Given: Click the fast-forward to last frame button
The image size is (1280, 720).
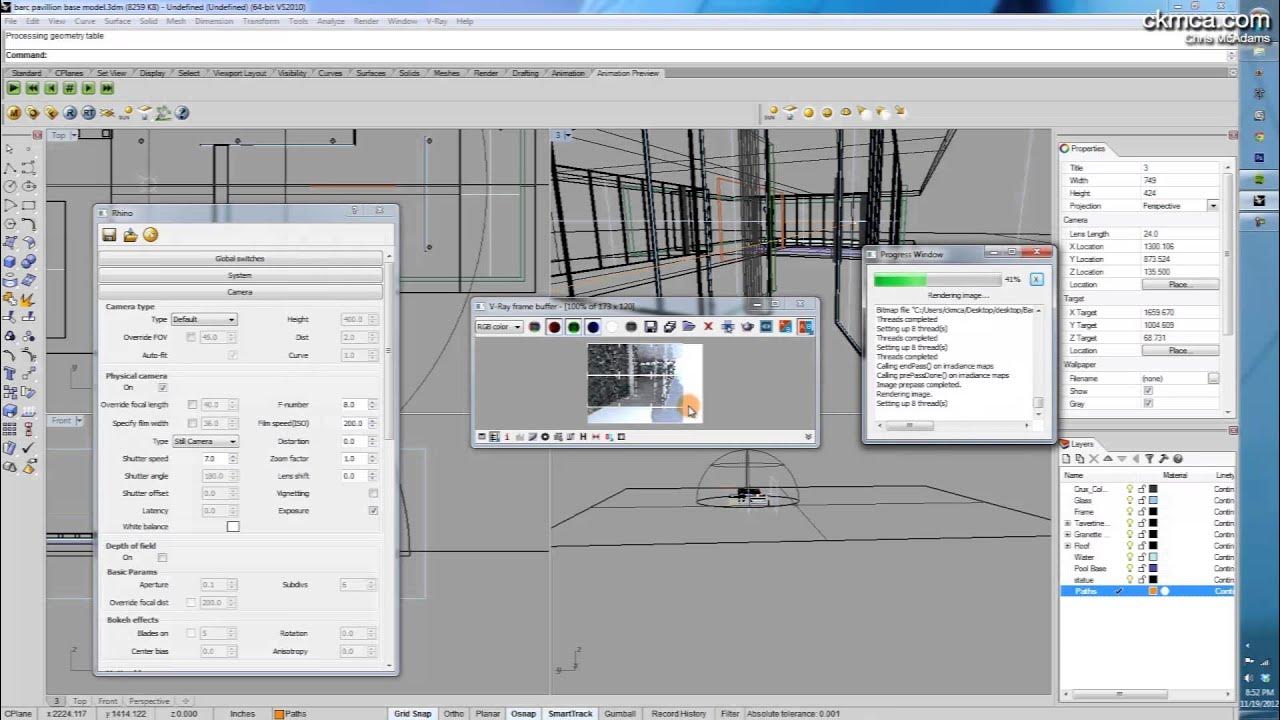Looking at the screenshot, I should click(107, 88).
